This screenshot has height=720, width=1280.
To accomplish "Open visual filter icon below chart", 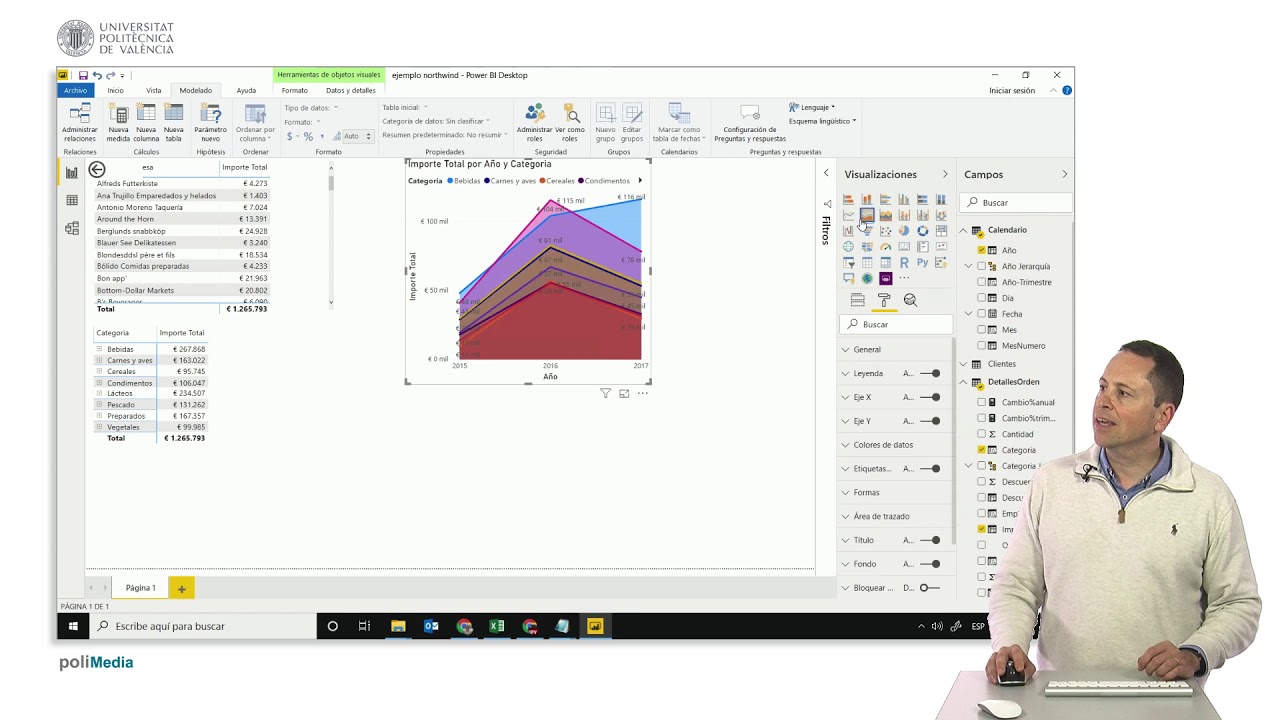I will click(x=605, y=393).
